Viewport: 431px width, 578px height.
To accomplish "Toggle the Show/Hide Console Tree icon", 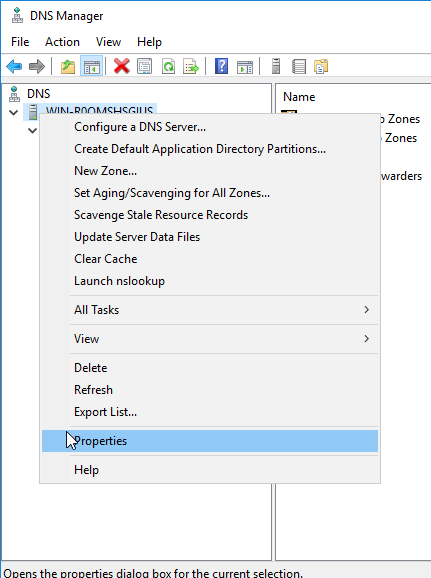I will pyautogui.click(x=91, y=67).
